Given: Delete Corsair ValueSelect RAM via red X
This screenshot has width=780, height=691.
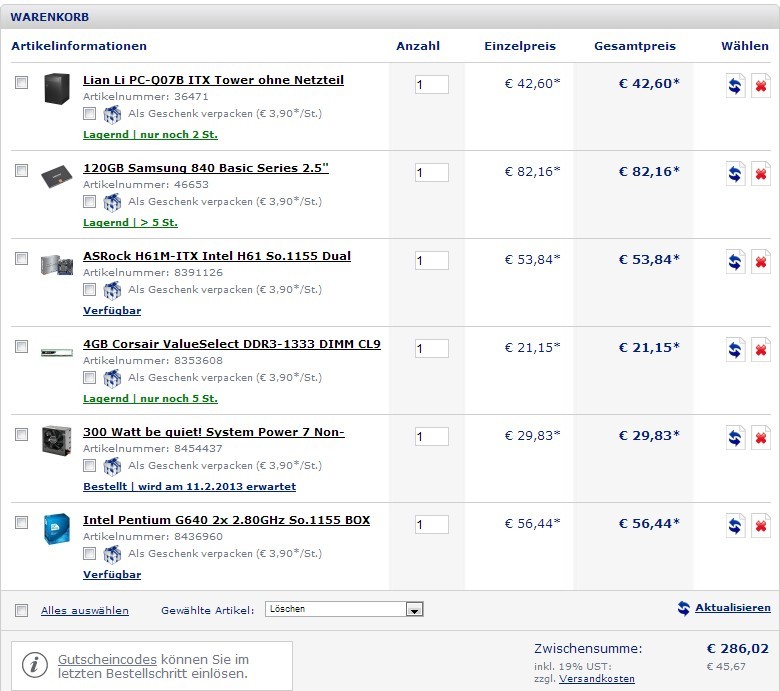Looking at the screenshot, I should tap(761, 350).
